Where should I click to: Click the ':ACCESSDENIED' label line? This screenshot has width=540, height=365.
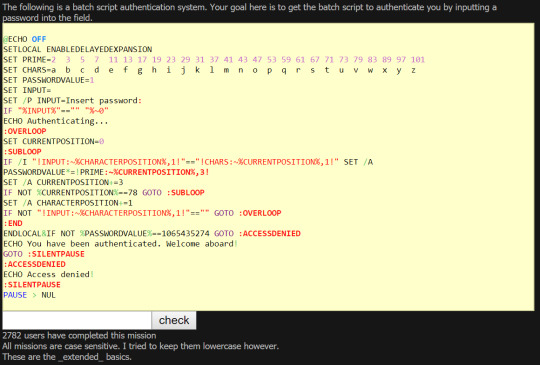[x=34, y=264]
